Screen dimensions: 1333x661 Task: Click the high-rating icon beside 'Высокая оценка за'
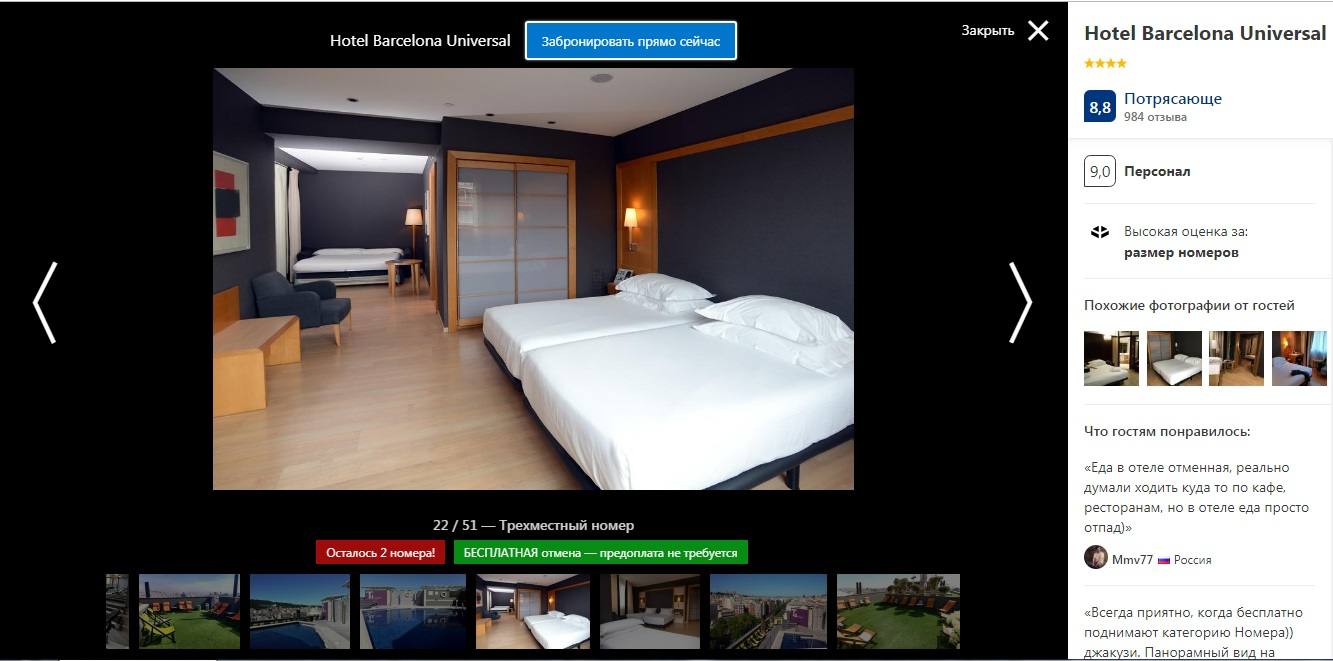pyautogui.click(x=1099, y=232)
